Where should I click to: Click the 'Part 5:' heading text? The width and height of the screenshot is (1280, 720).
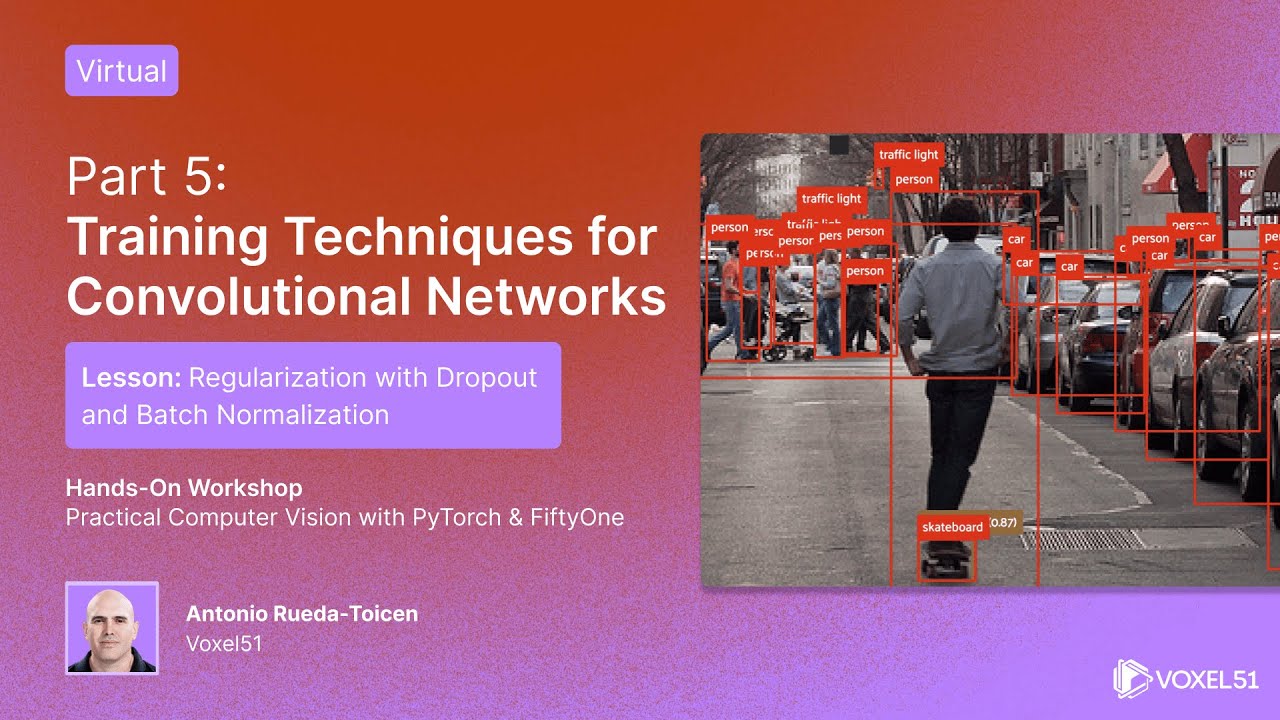pyautogui.click(x=148, y=178)
